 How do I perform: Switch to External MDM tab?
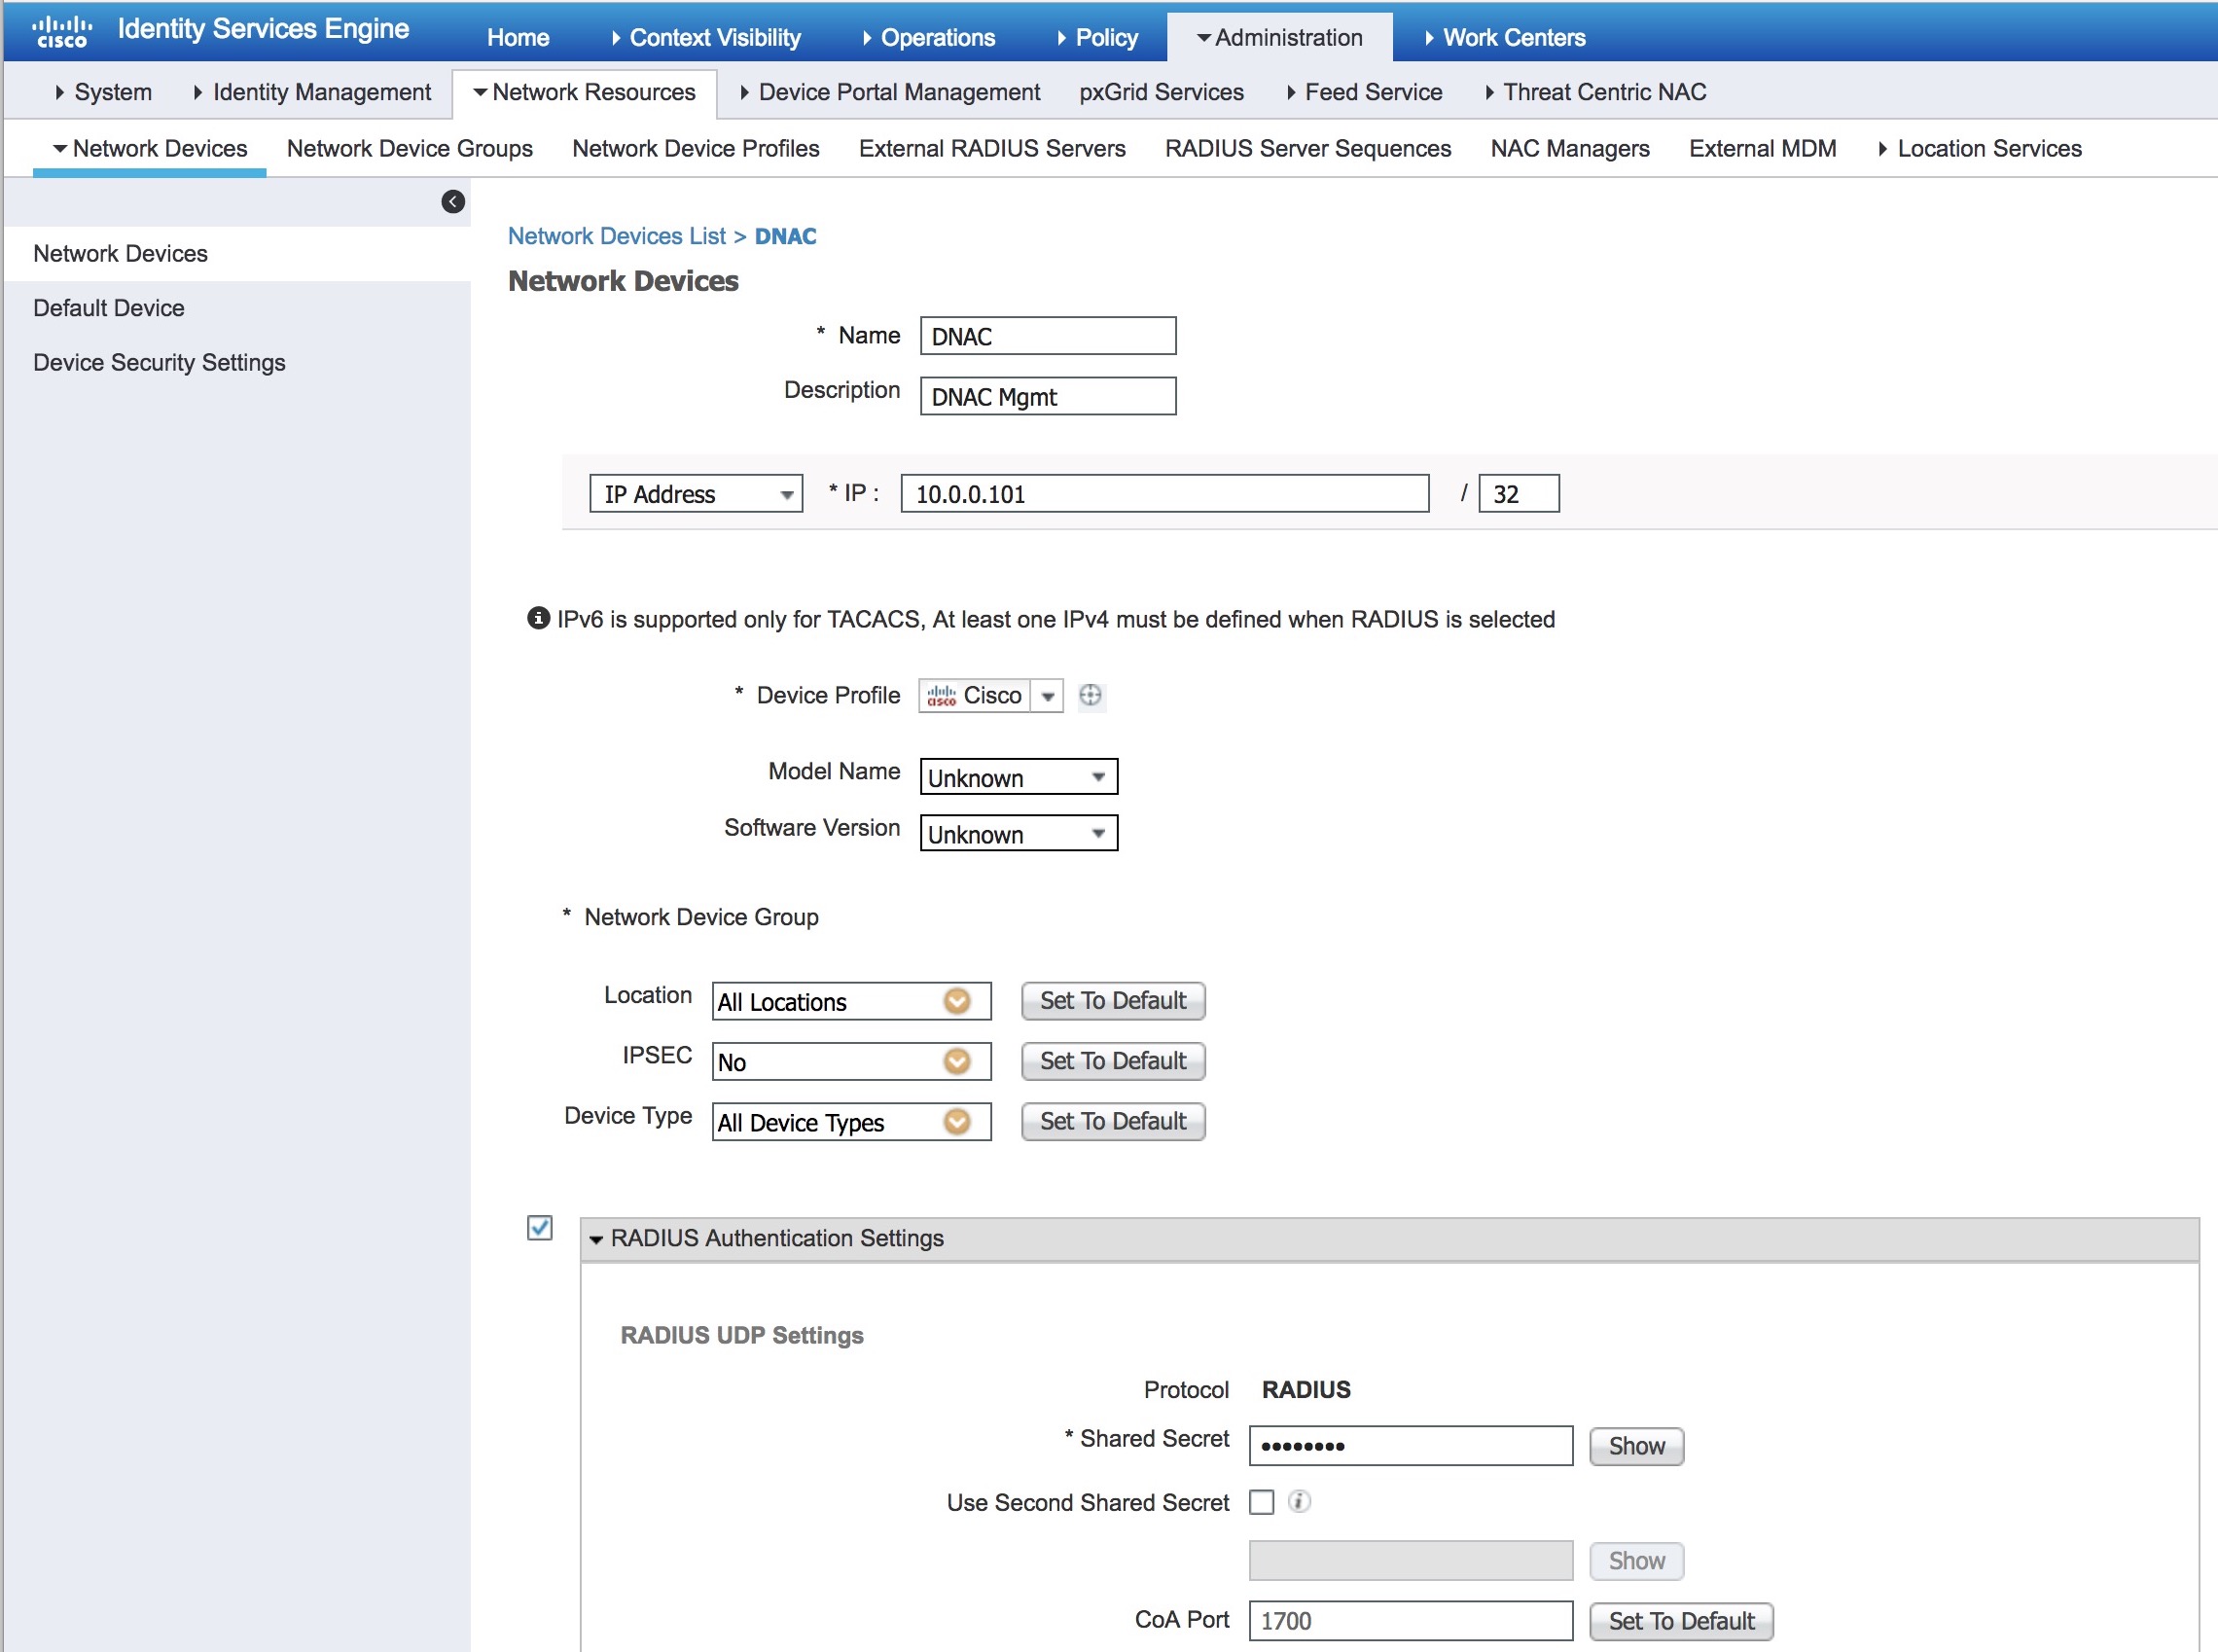(1763, 148)
